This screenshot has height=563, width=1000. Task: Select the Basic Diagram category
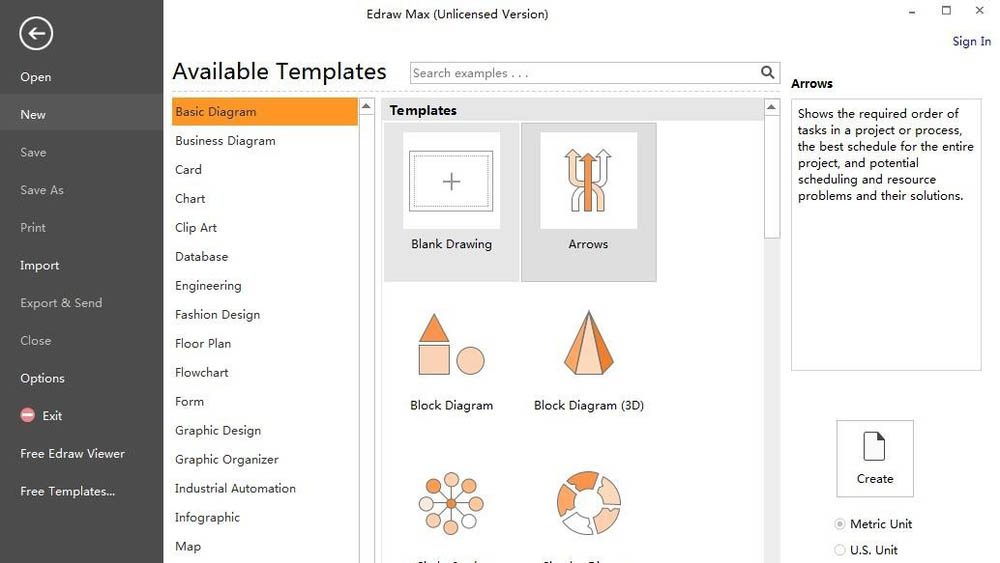click(x=265, y=112)
